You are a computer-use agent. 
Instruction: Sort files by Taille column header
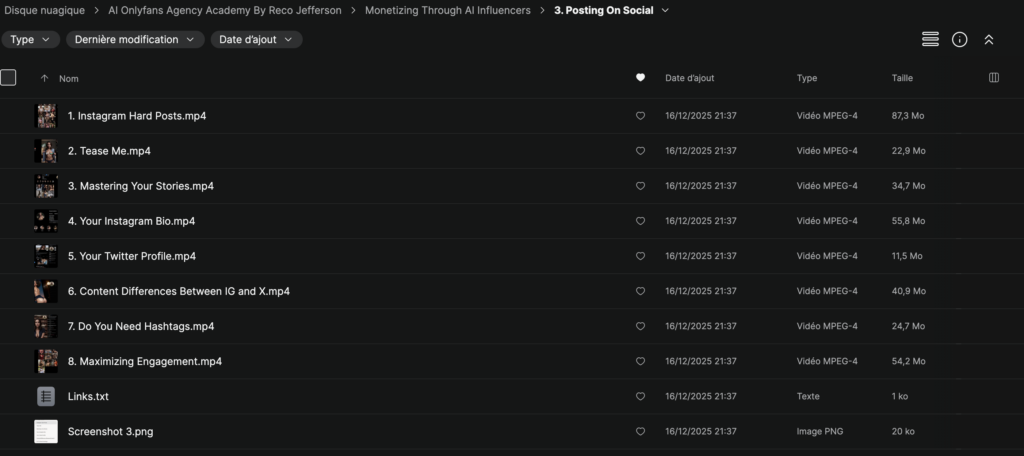[x=902, y=78]
